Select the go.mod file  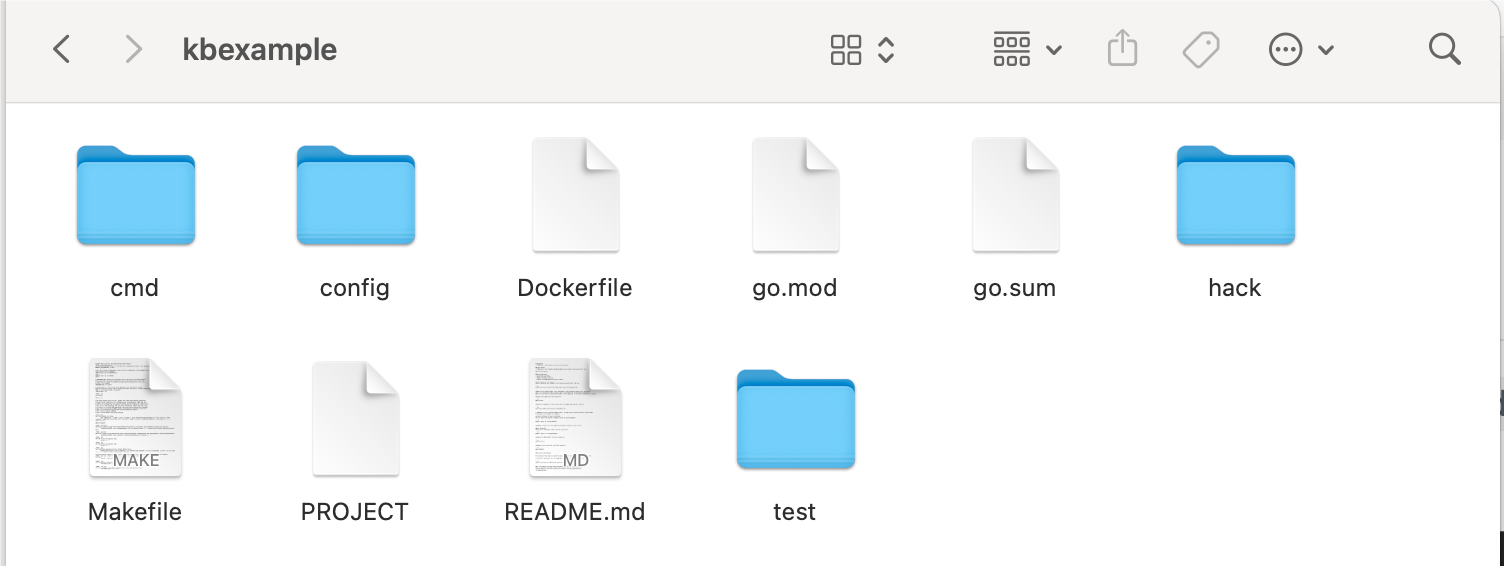(x=795, y=195)
